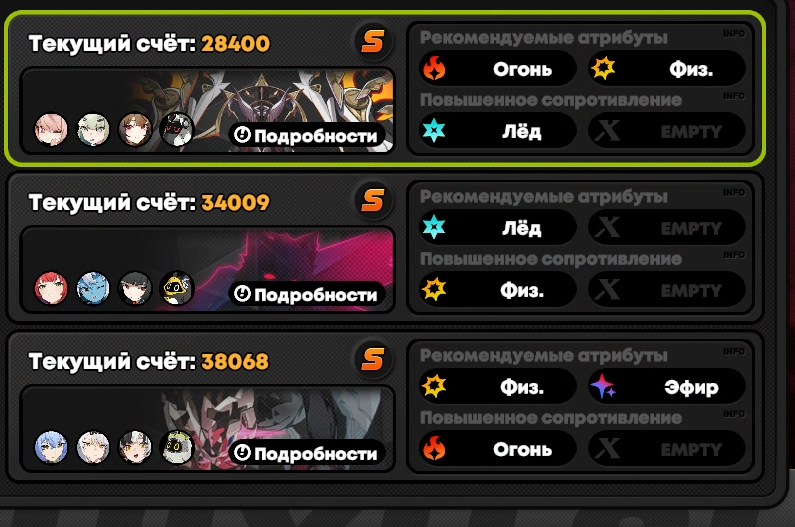Click the yellow-hooded bangboo avatar in second team
The image size is (795, 527).
(x=177, y=288)
